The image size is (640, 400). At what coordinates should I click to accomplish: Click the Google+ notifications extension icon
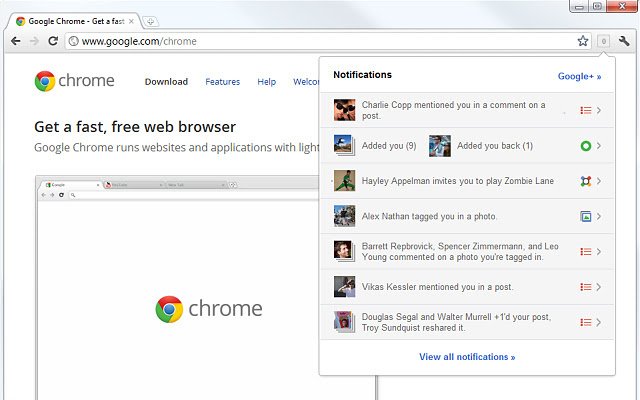click(x=604, y=41)
